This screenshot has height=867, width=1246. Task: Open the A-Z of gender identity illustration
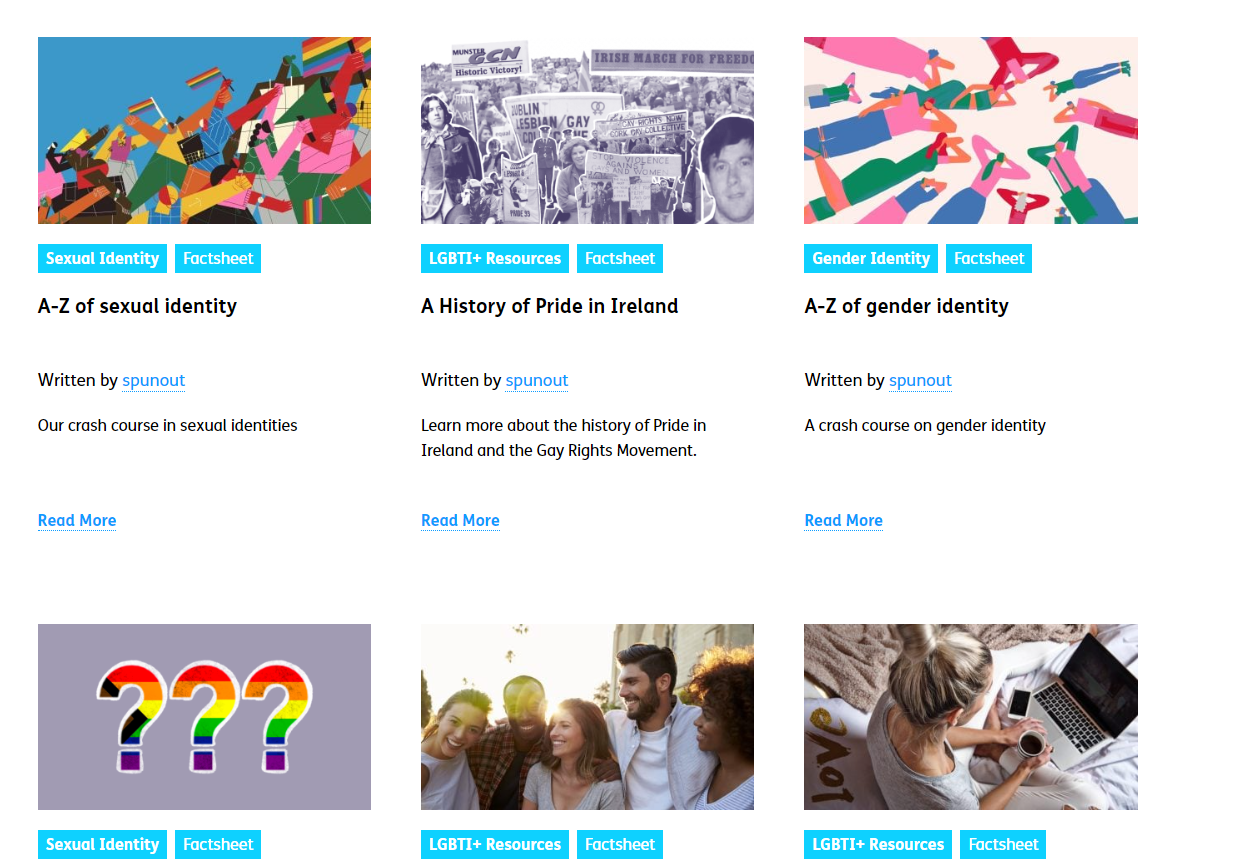pos(970,130)
